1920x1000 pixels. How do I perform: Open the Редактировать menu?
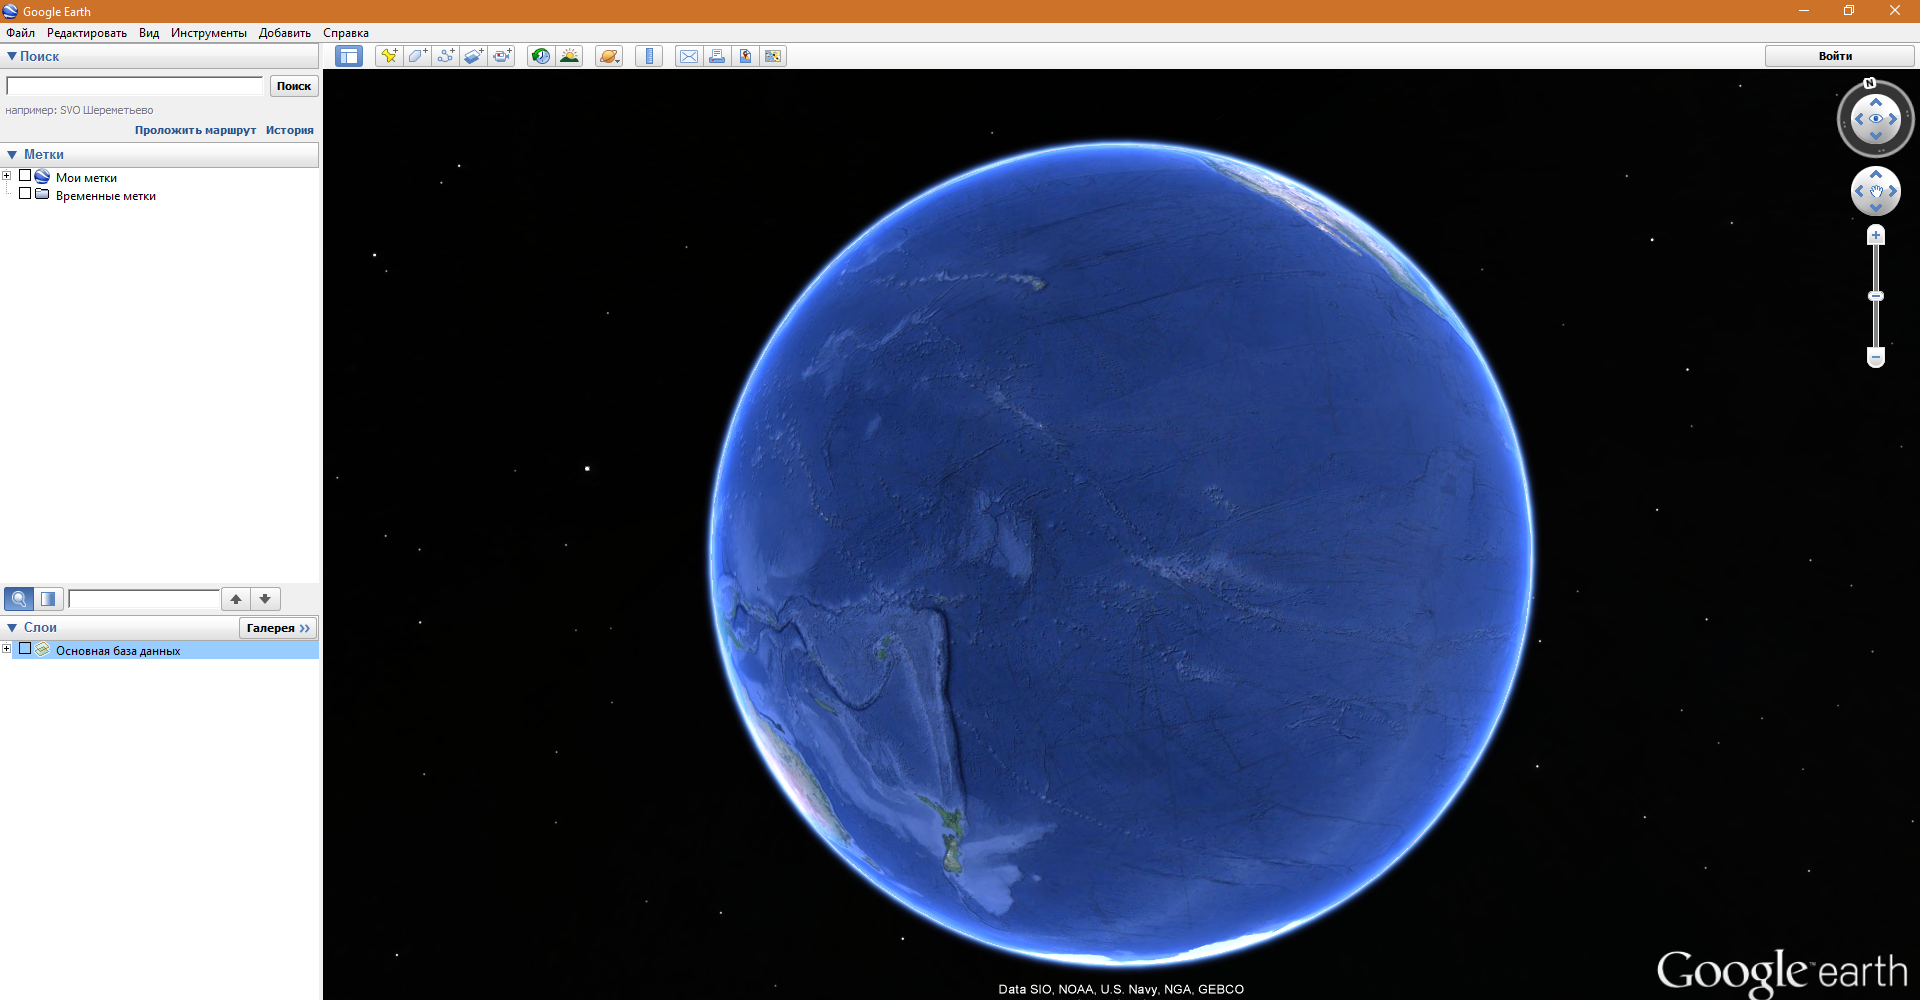(87, 33)
